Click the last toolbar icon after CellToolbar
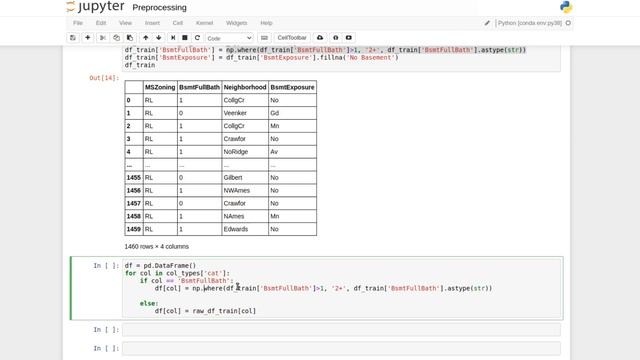 349,38
